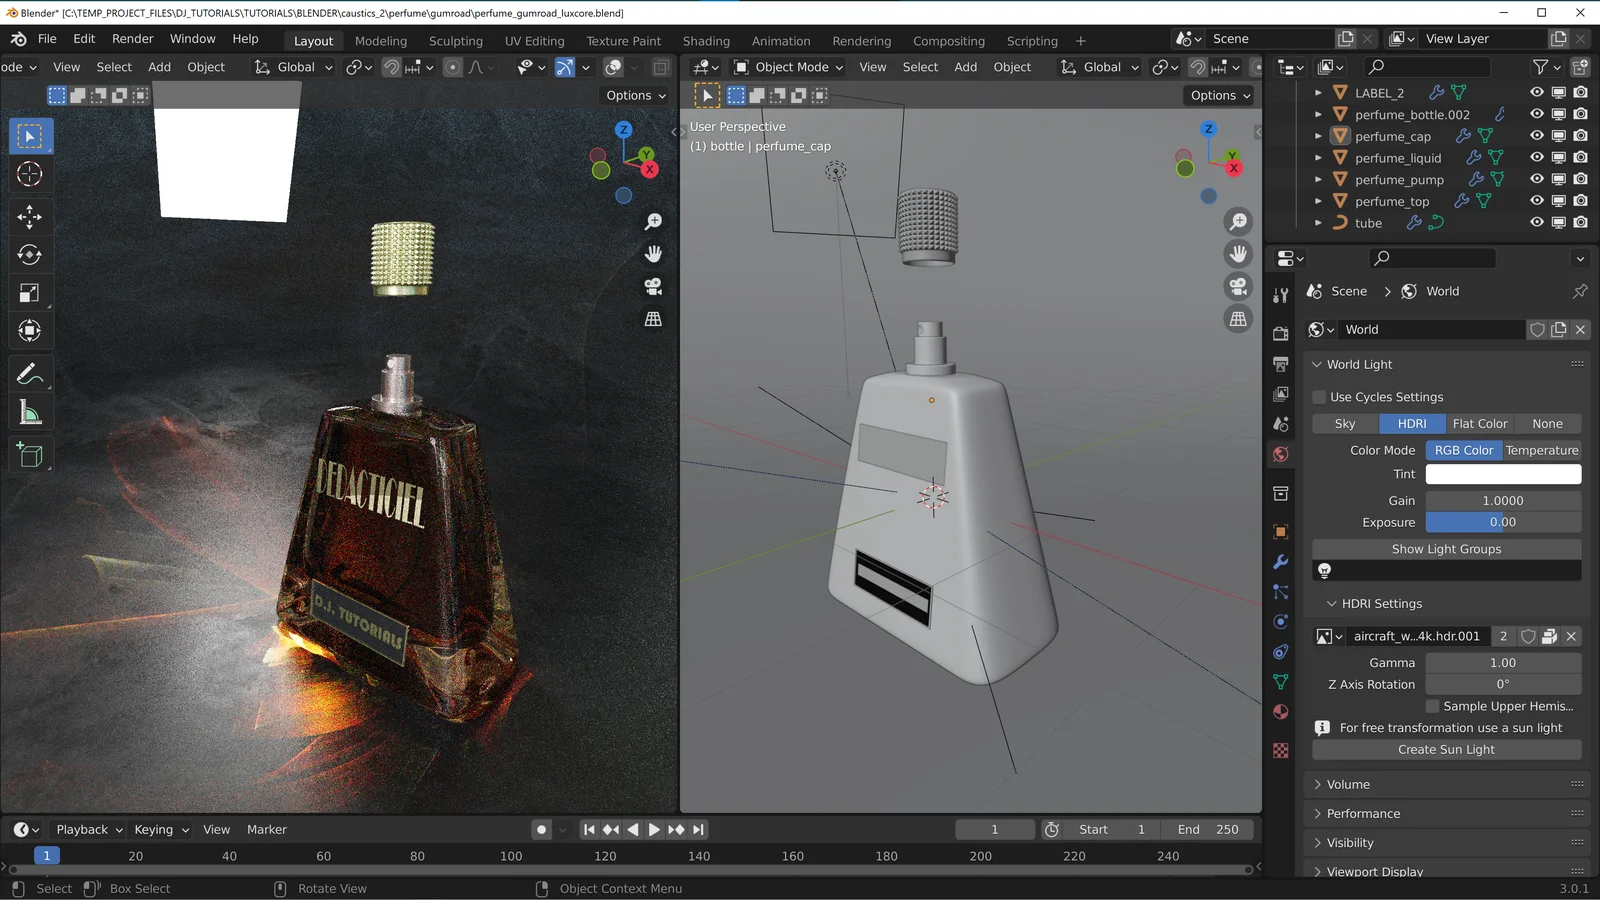Select the Move tool
1600x900 pixels.
pos(30,216)
